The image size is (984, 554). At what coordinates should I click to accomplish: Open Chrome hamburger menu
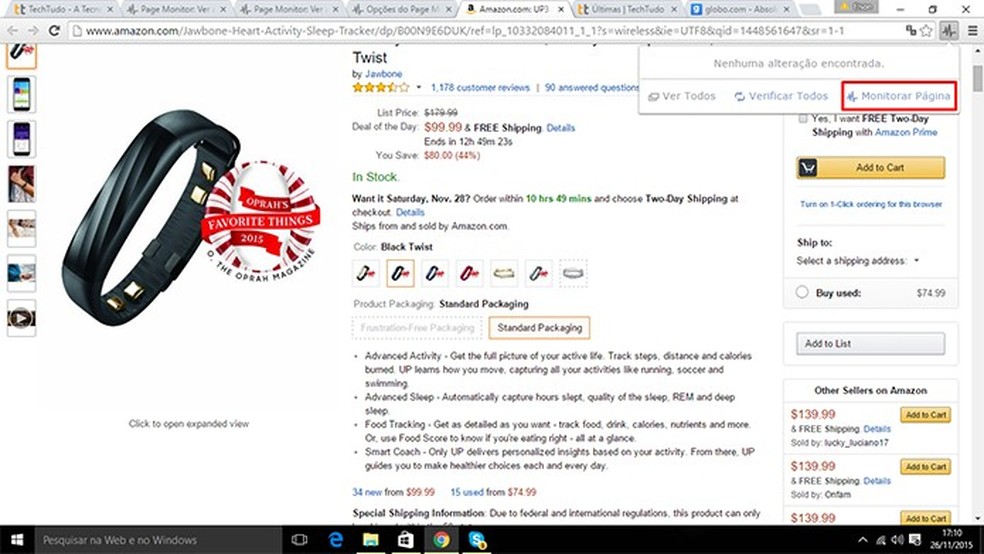coord(972,30)
